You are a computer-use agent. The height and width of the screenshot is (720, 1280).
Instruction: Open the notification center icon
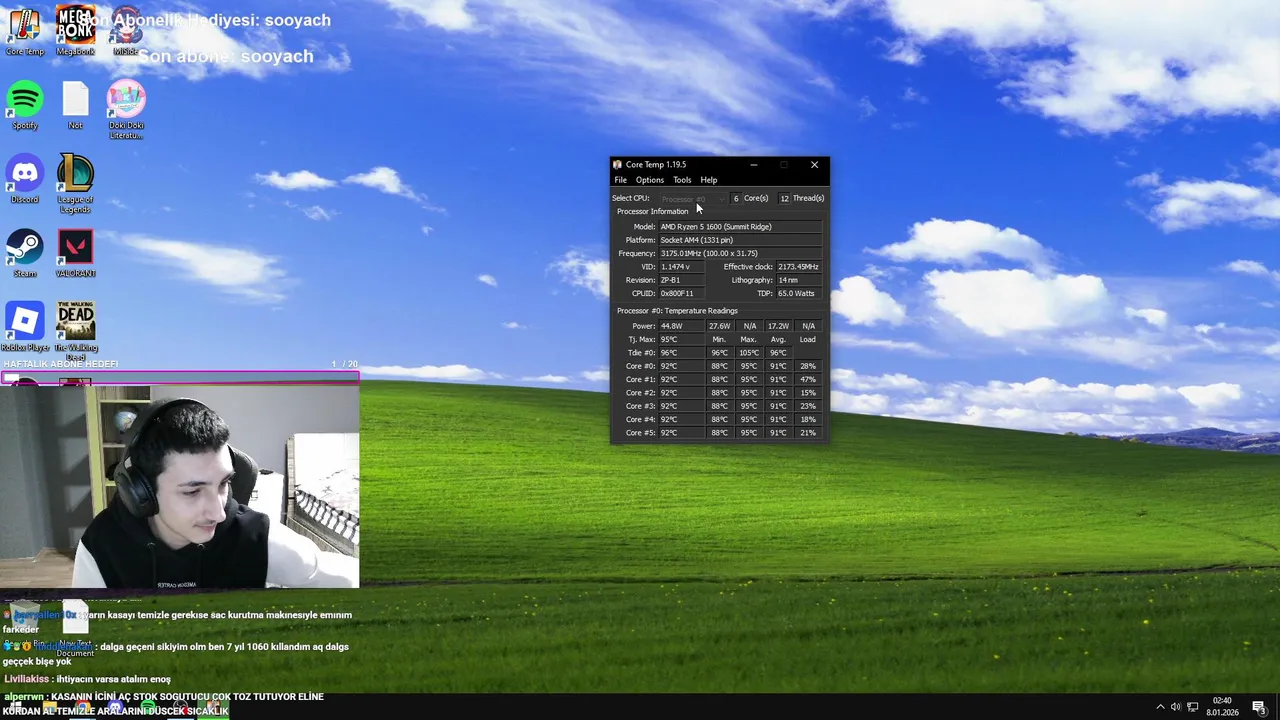[x=1259, y=707]
